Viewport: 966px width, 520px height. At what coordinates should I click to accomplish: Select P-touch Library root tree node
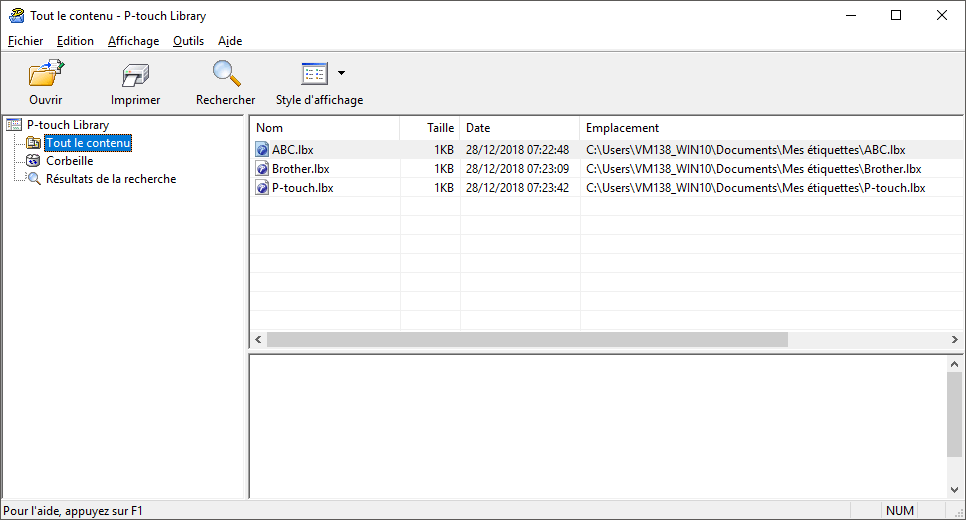pos(68,124)
